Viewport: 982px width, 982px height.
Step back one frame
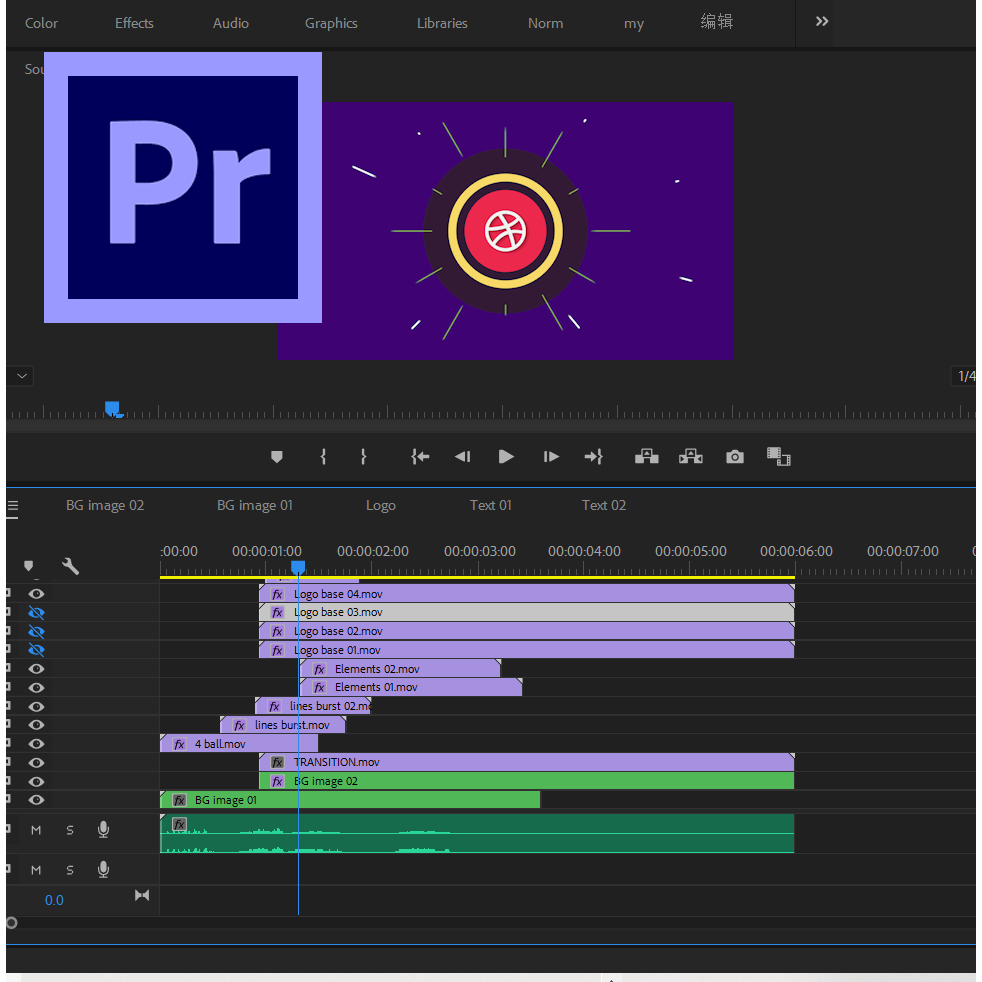463,457
